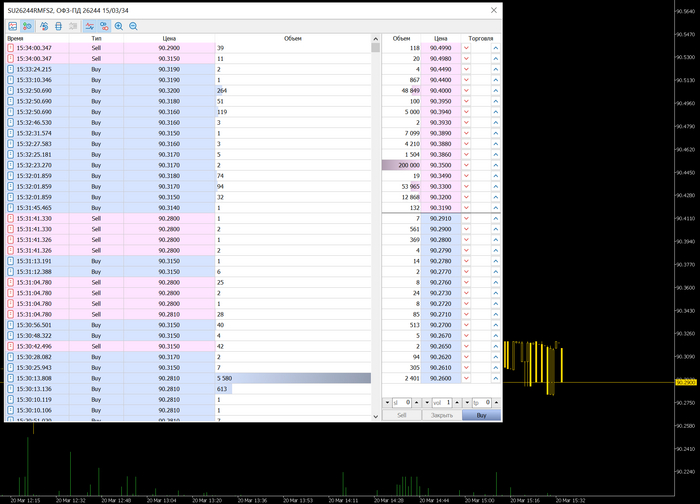Screen dimensions: 700x504
Task: Click the blue buy arrow at price 90.3500
Action: click(x=496, y=165)
